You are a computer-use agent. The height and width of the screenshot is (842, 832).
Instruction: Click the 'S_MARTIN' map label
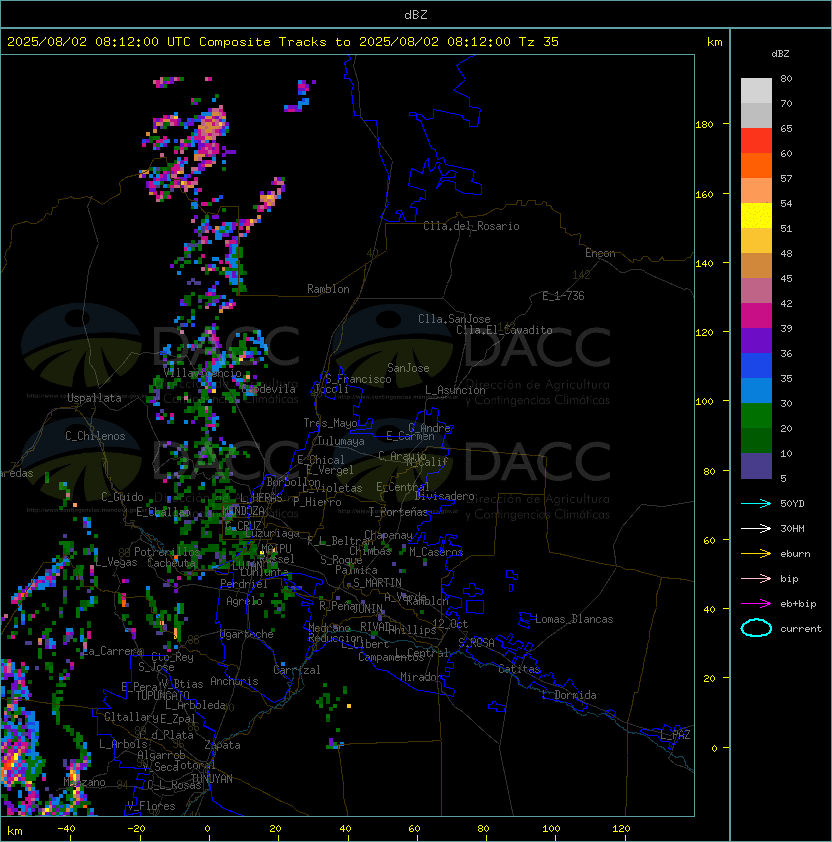point(377,583)
